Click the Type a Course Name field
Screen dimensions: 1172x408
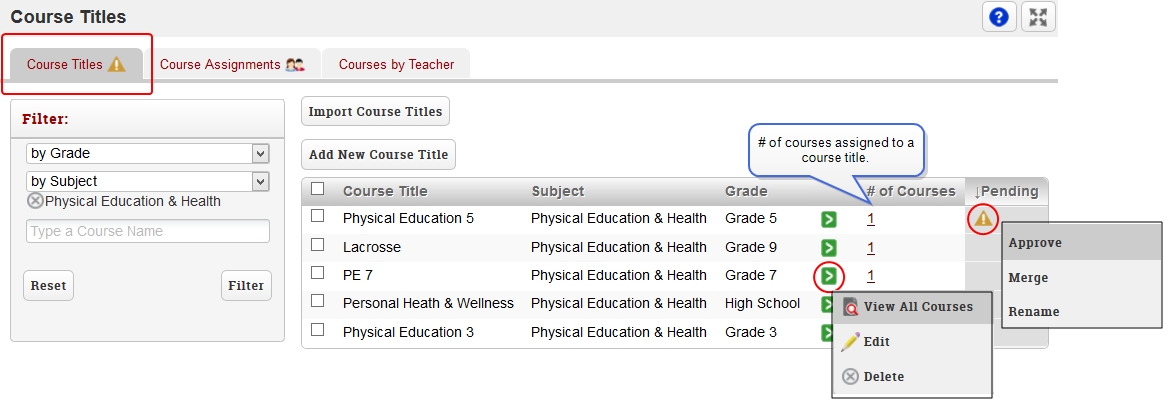148,231
